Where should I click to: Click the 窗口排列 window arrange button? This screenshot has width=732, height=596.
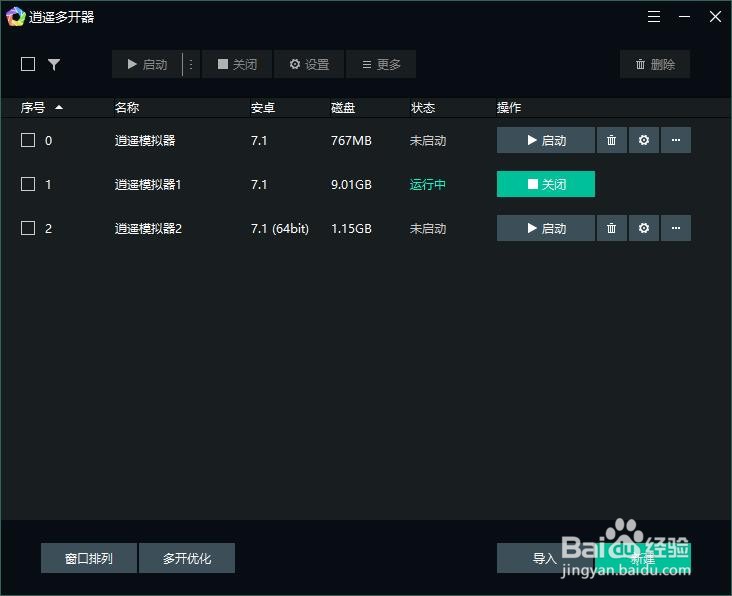[x=89, y=558]
